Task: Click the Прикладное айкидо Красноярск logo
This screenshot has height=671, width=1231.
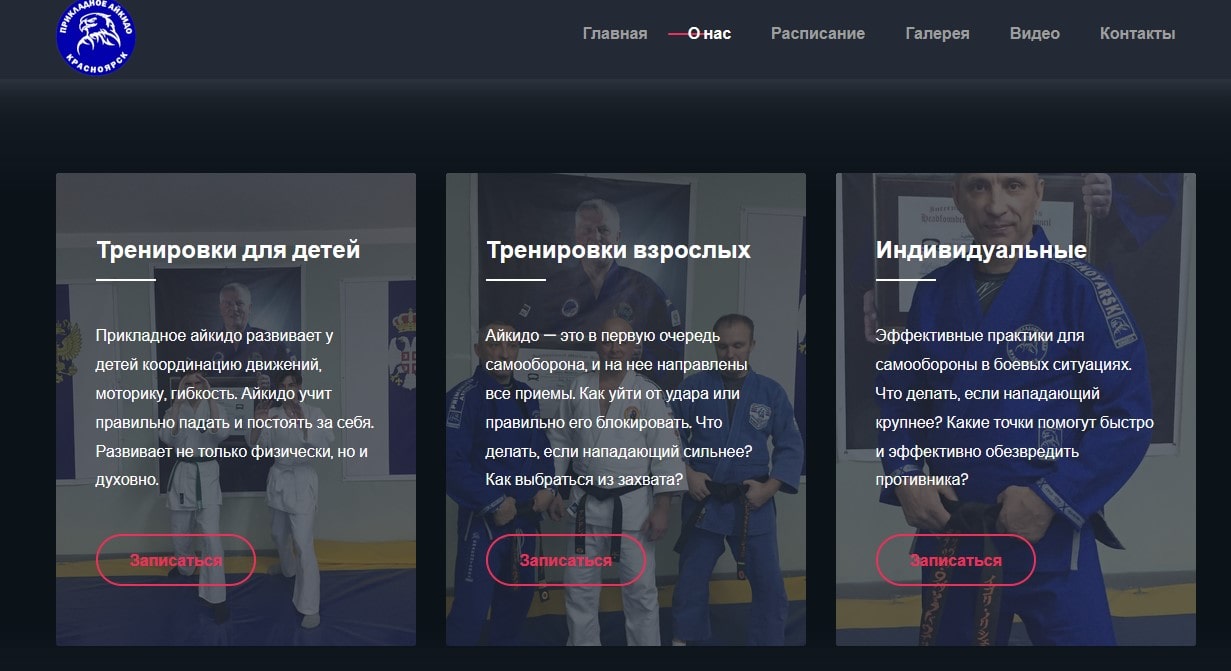Action: click(x=96, y=35)
